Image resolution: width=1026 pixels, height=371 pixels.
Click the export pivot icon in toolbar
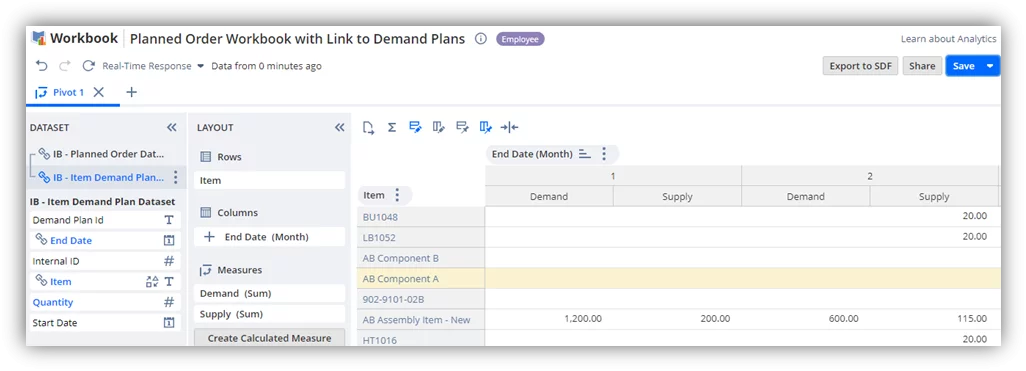tap(368, 127)
